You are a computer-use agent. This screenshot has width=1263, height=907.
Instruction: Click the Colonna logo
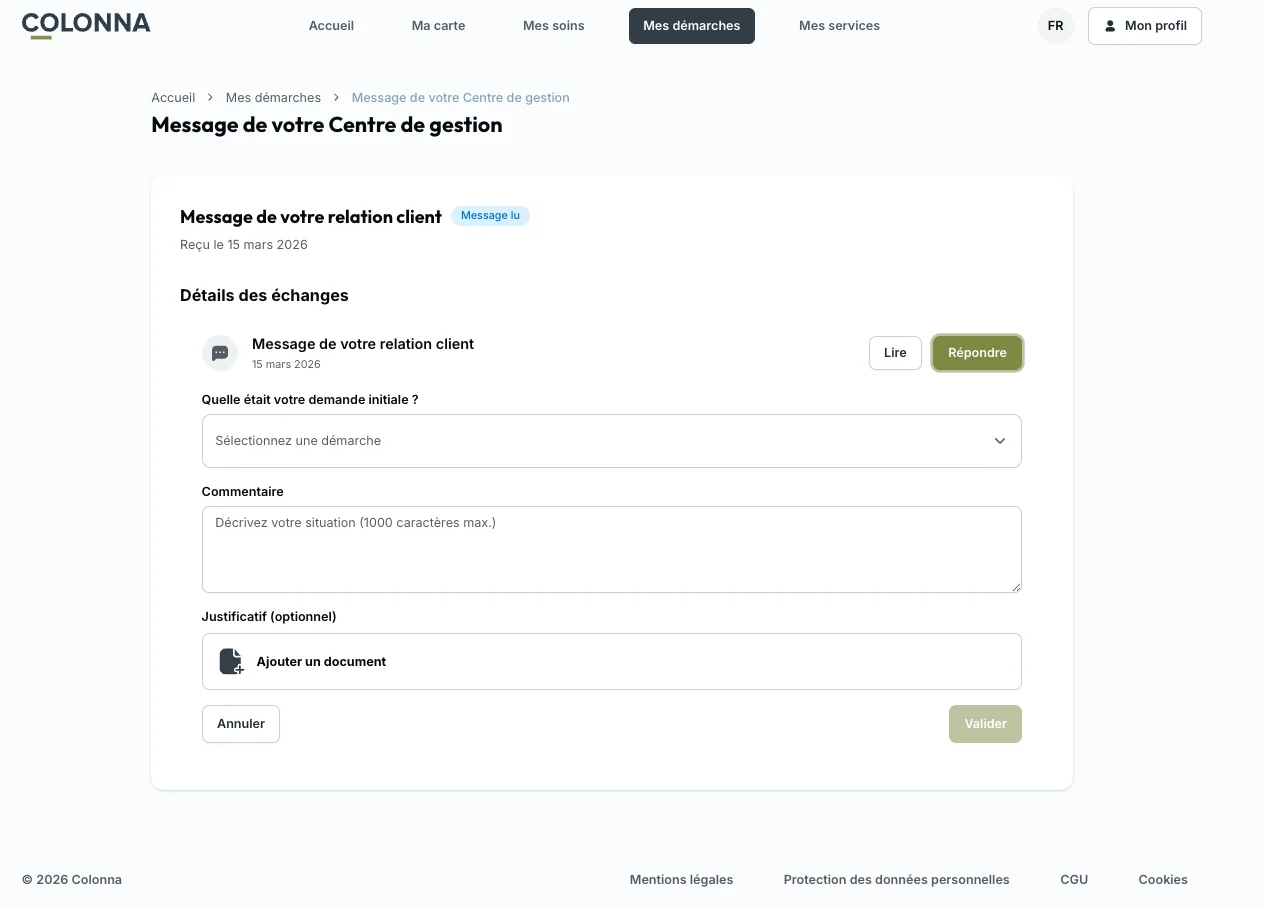(x=86, y=25)
